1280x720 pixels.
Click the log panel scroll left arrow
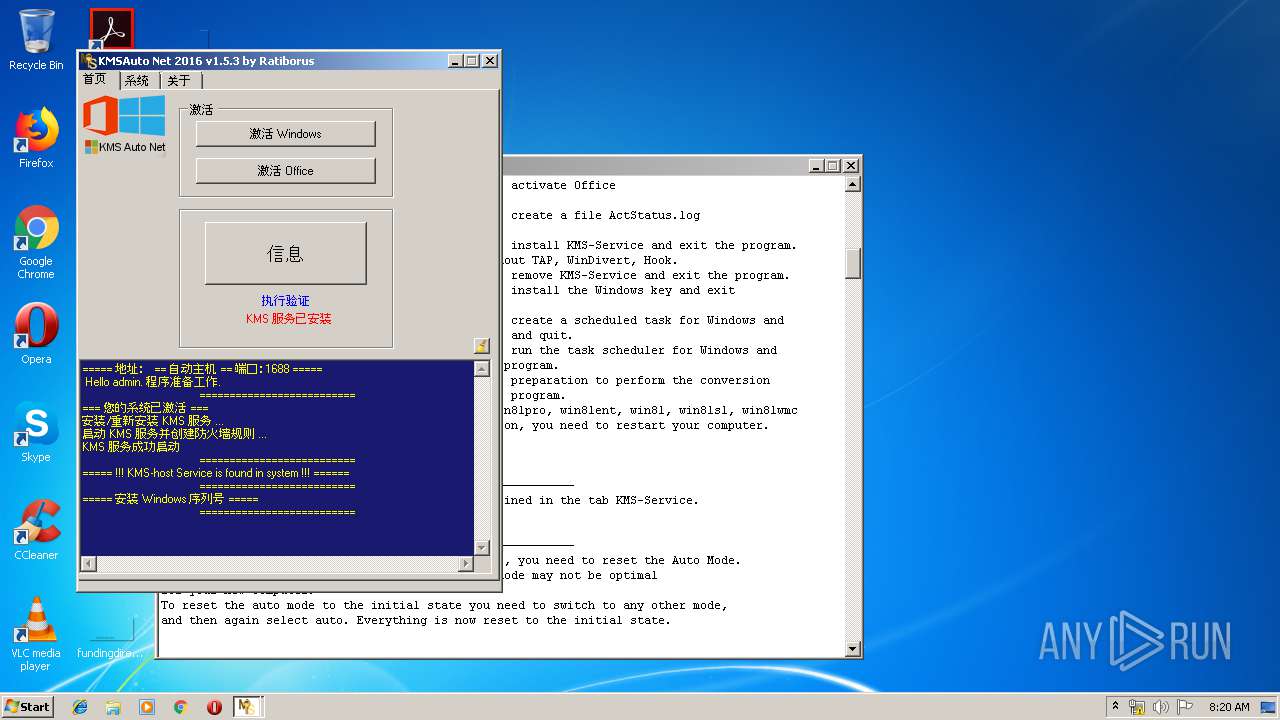[88, 564]
